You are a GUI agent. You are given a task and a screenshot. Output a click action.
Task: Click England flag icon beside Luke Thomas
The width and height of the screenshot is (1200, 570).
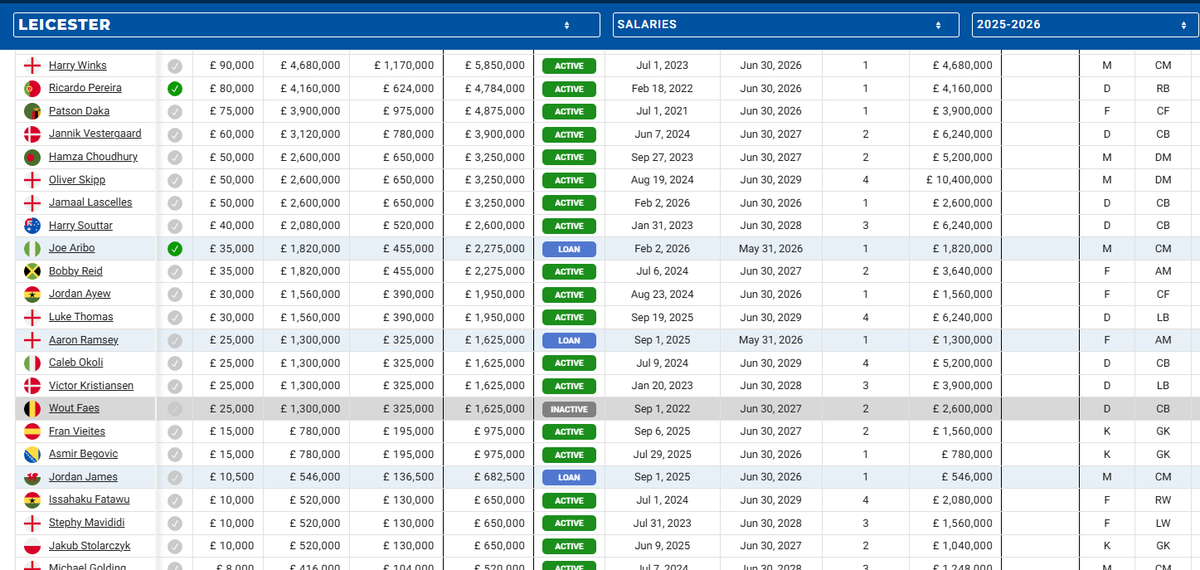click(32, 317)
